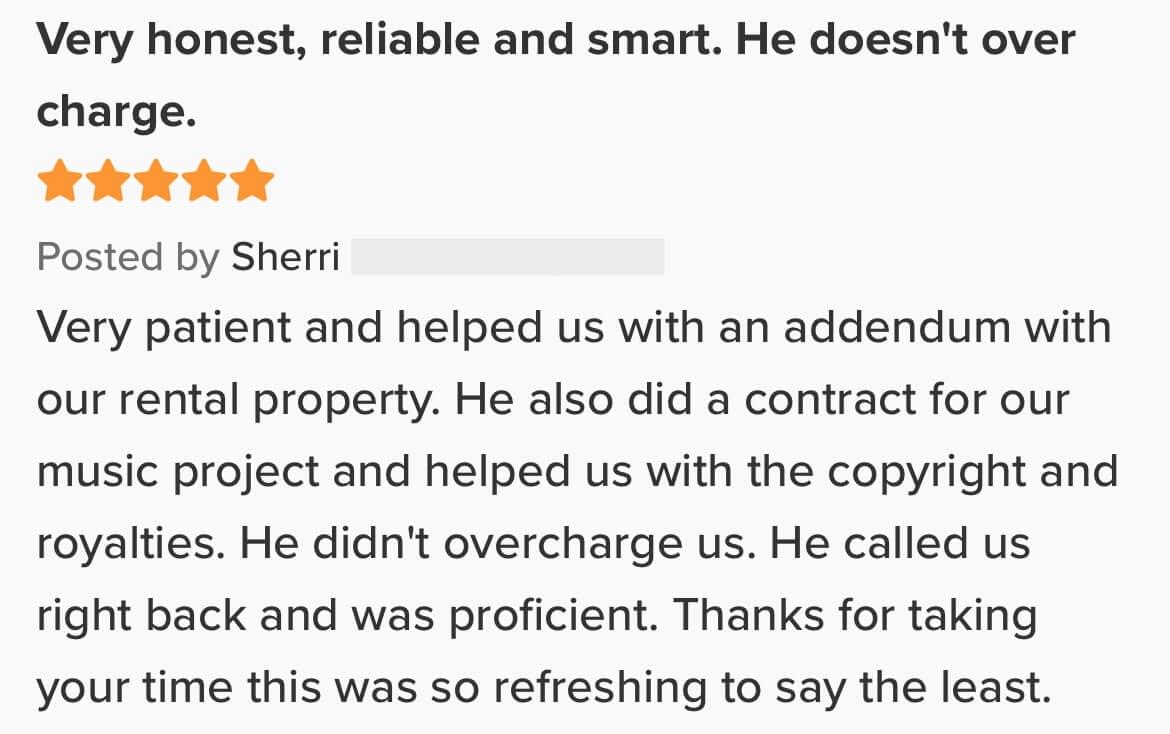1170x734 pixels.
Task: Click the fifth (last) rating star
Action: (251, 182)
